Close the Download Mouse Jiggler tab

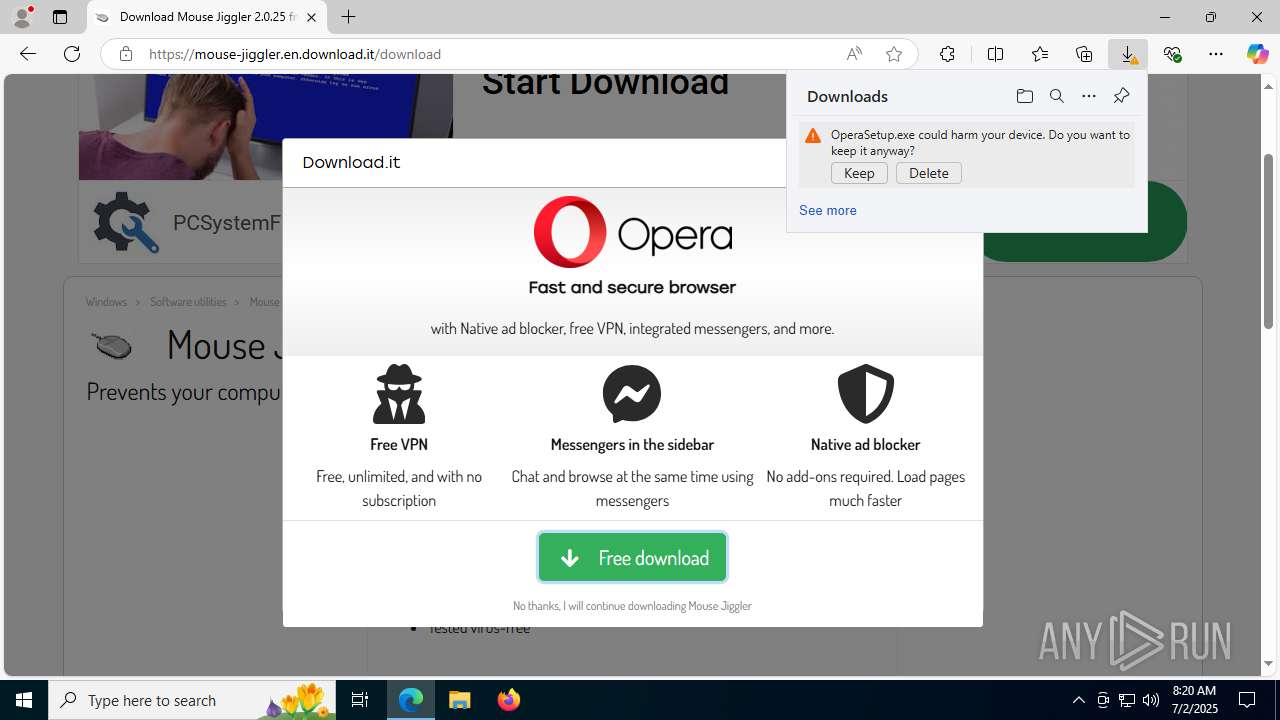(x=311, y=17)
